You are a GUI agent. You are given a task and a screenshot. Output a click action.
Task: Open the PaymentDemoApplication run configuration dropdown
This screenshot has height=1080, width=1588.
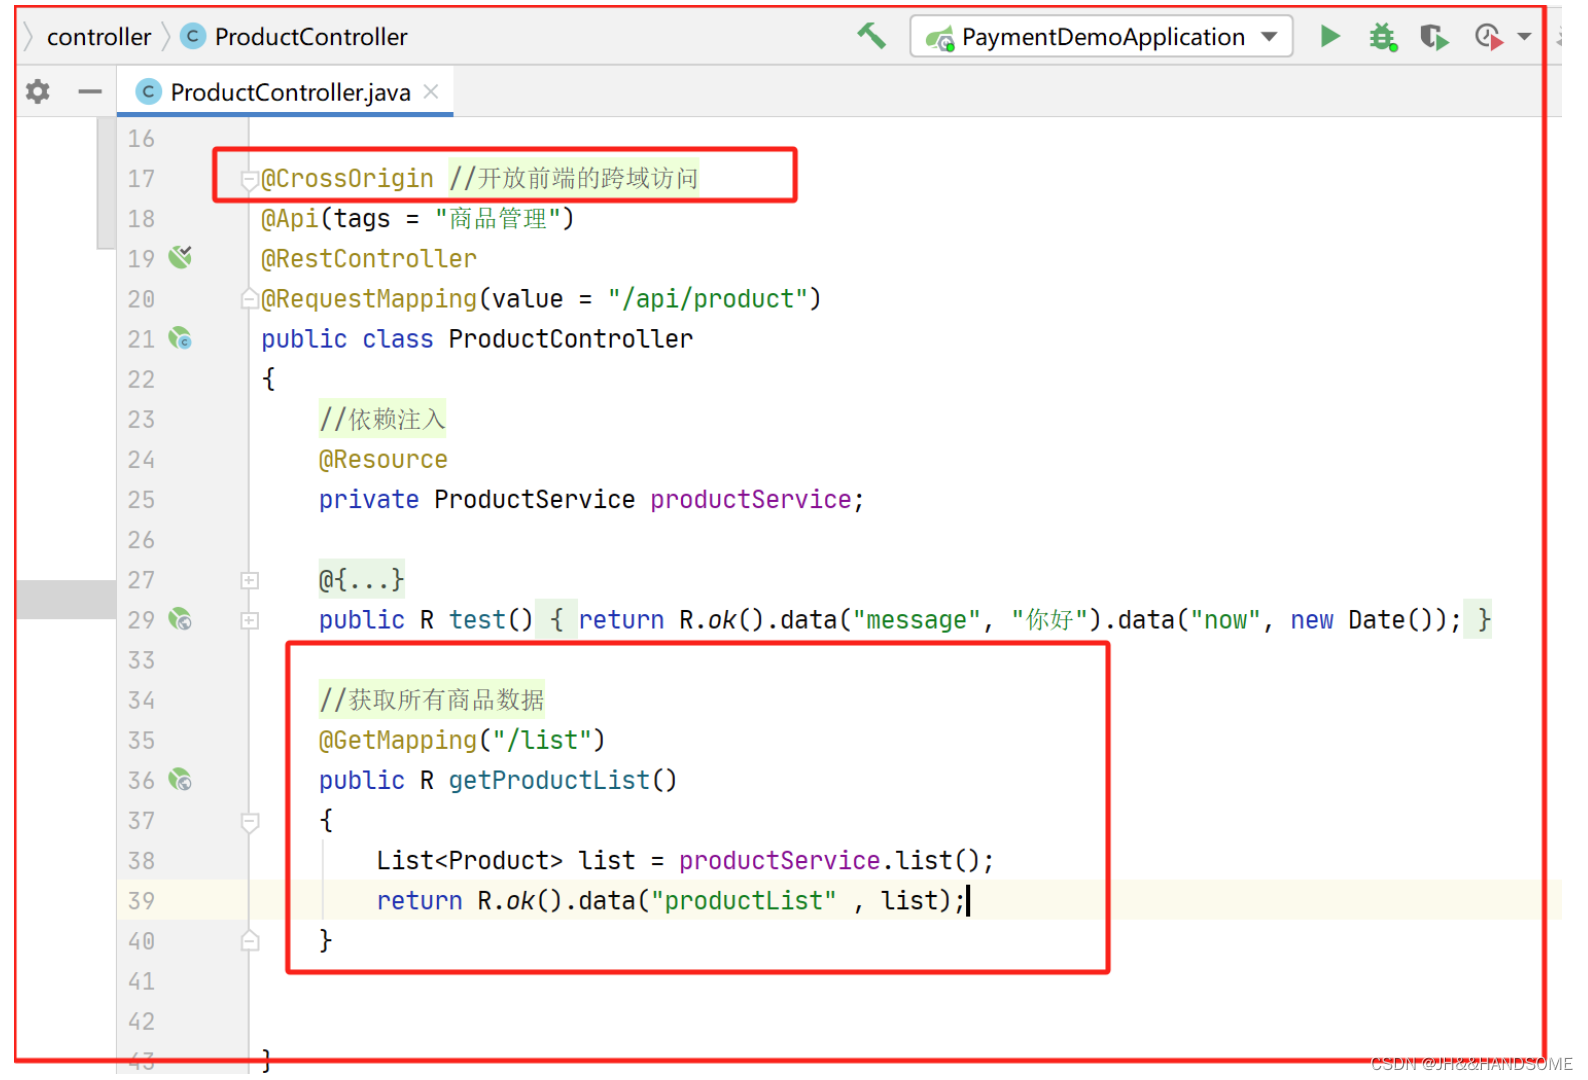1101,37
